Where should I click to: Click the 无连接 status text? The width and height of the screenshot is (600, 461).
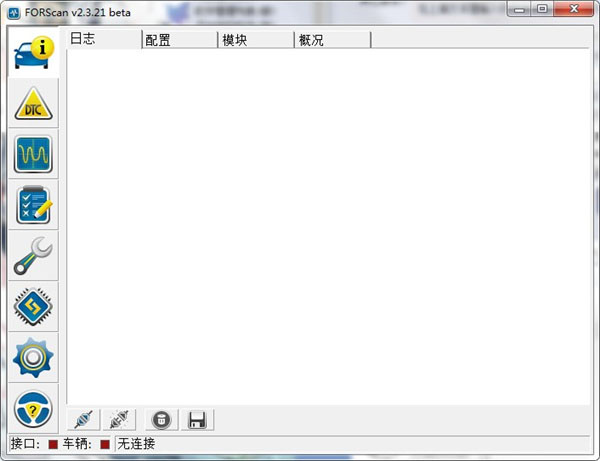[136, 444]
